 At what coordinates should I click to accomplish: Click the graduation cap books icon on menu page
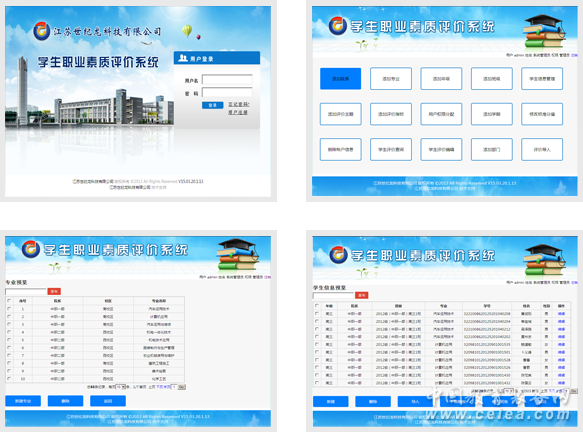coord(544,31)
